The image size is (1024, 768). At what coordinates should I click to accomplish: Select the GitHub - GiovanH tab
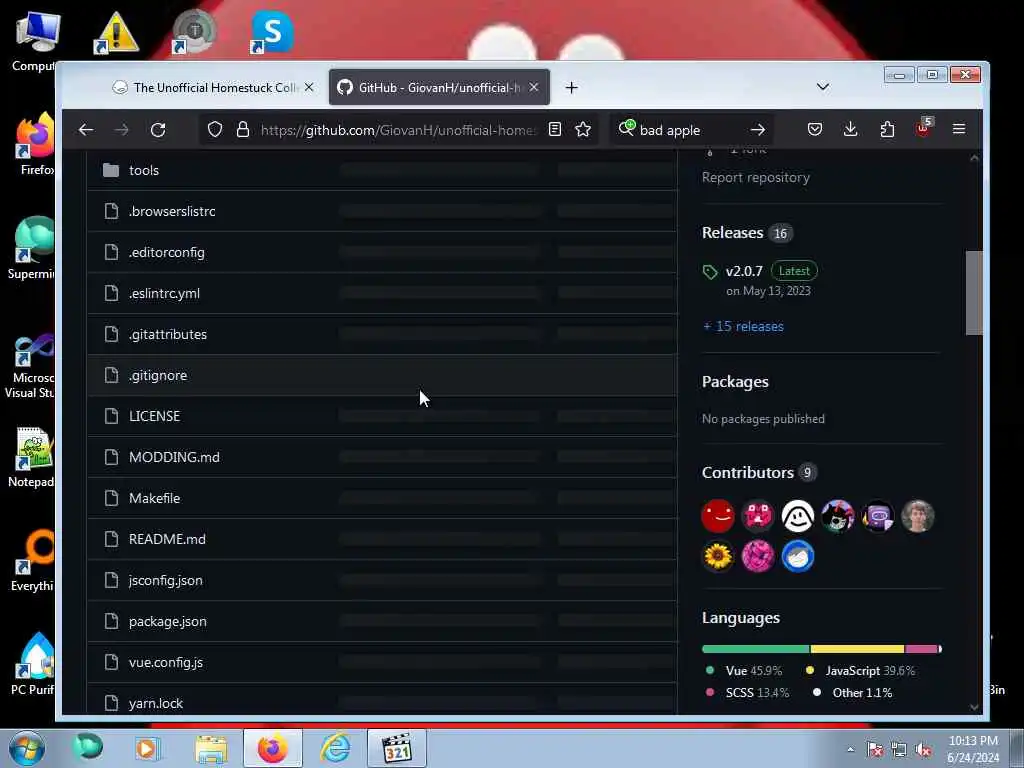(x=439, y=88)
